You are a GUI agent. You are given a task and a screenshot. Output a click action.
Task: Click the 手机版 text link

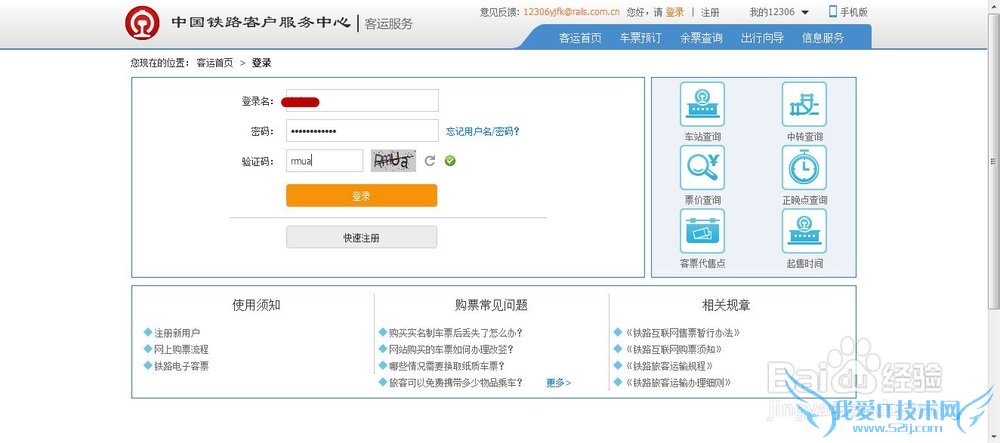(854, 12)
